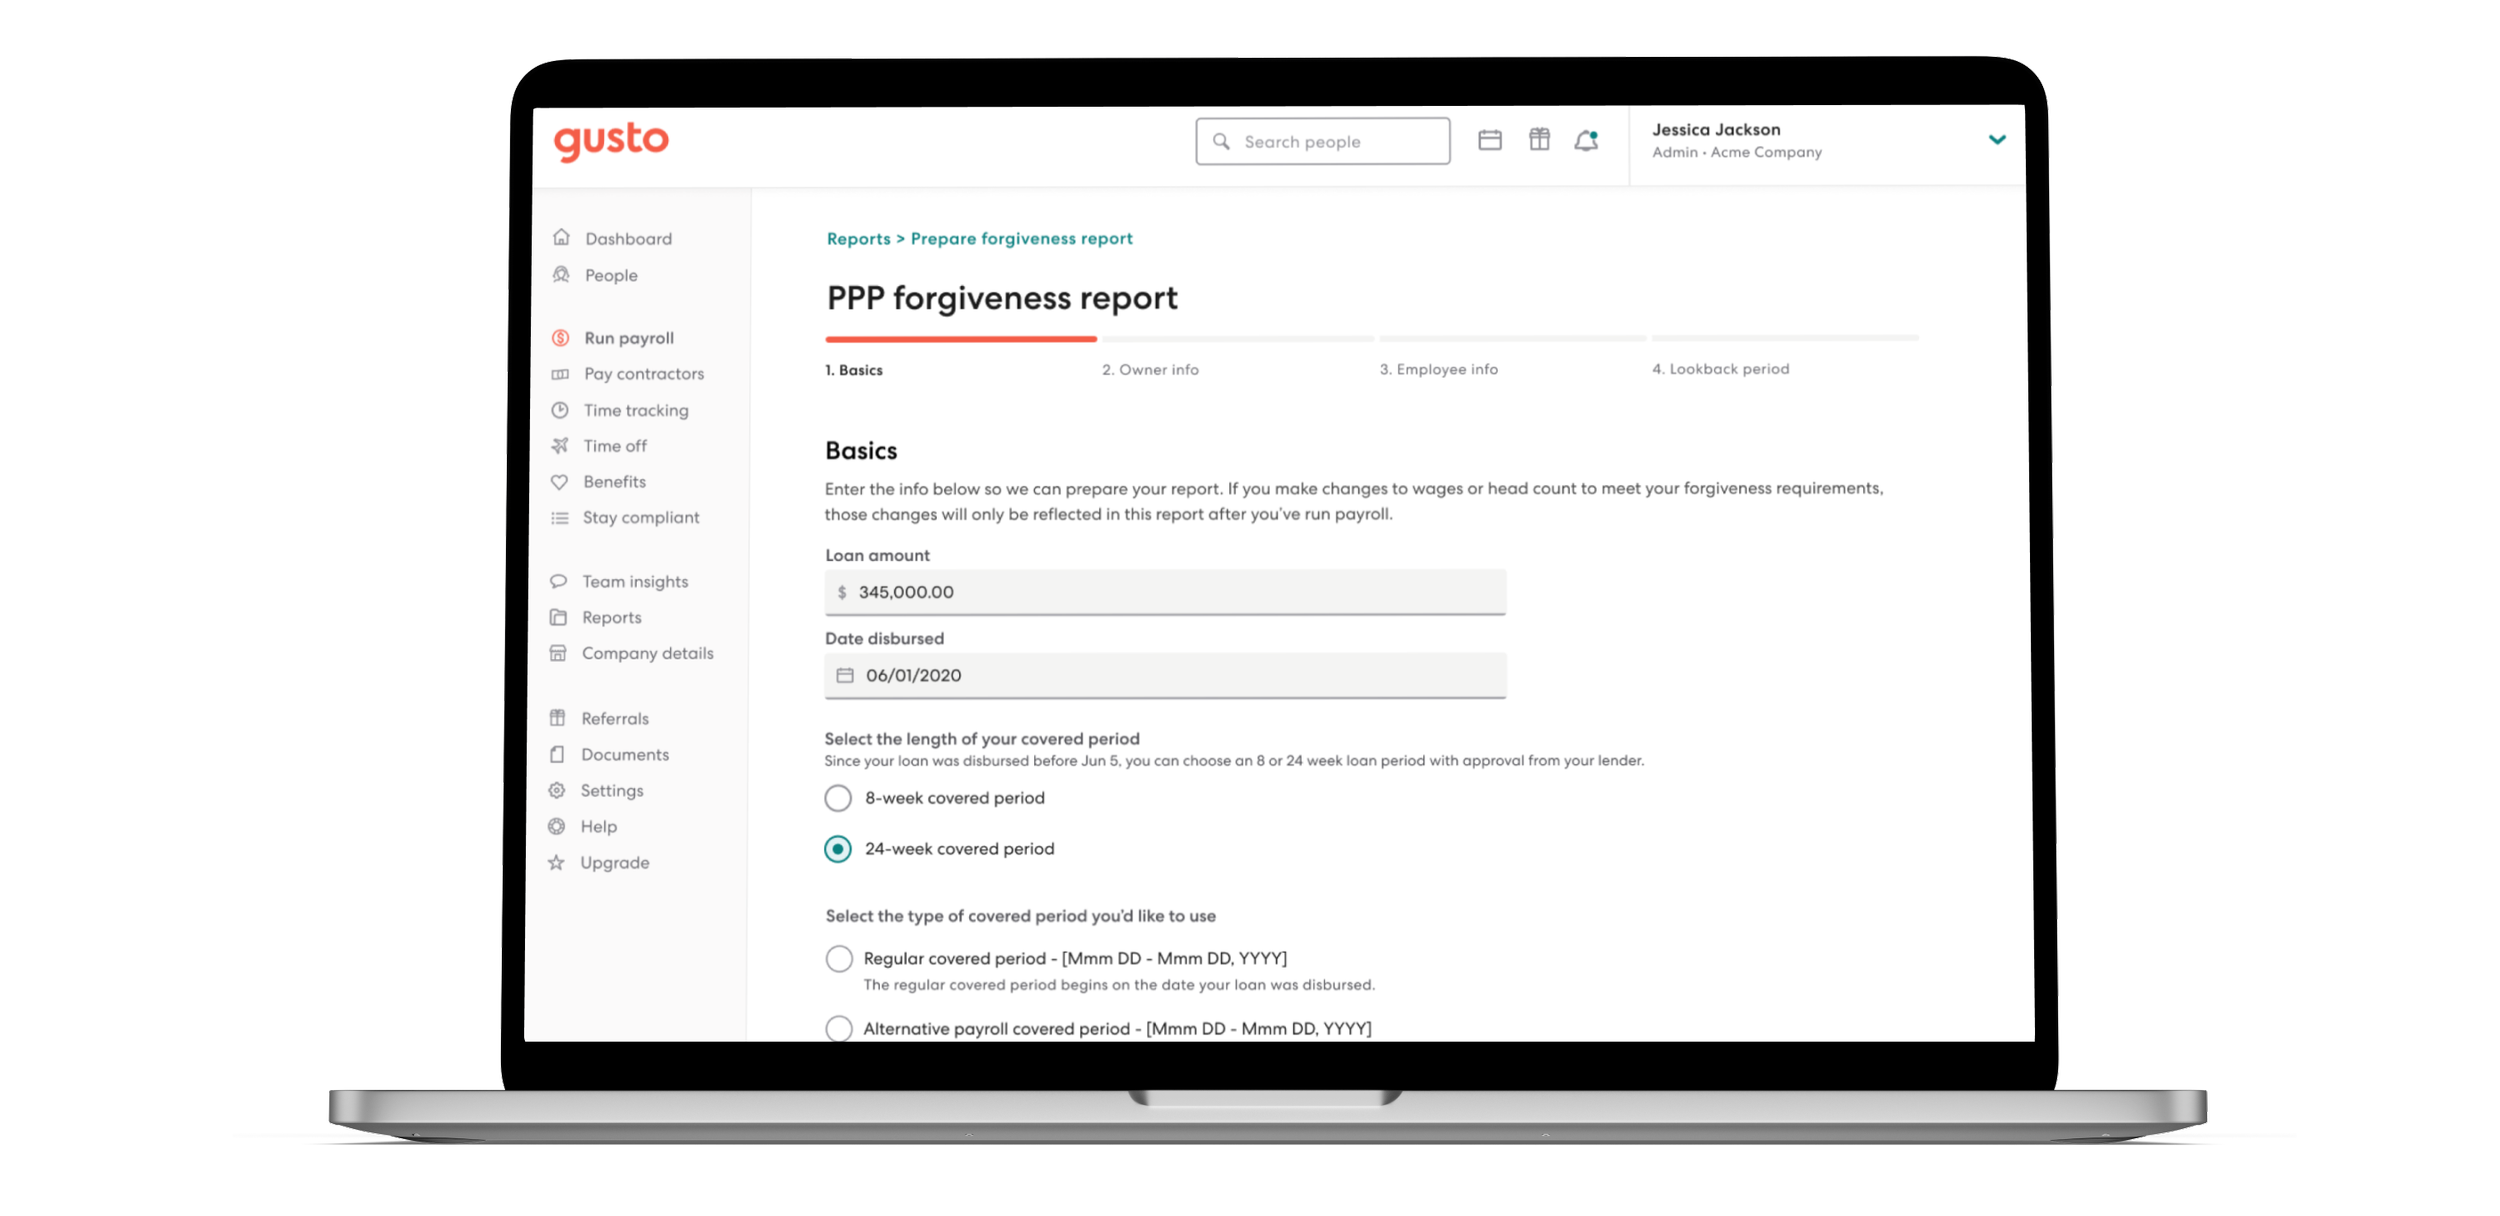This screenshot has height=1216, width=2500.
Task: Choose Alternative payroll covered period option
Action: (839, 1028)
